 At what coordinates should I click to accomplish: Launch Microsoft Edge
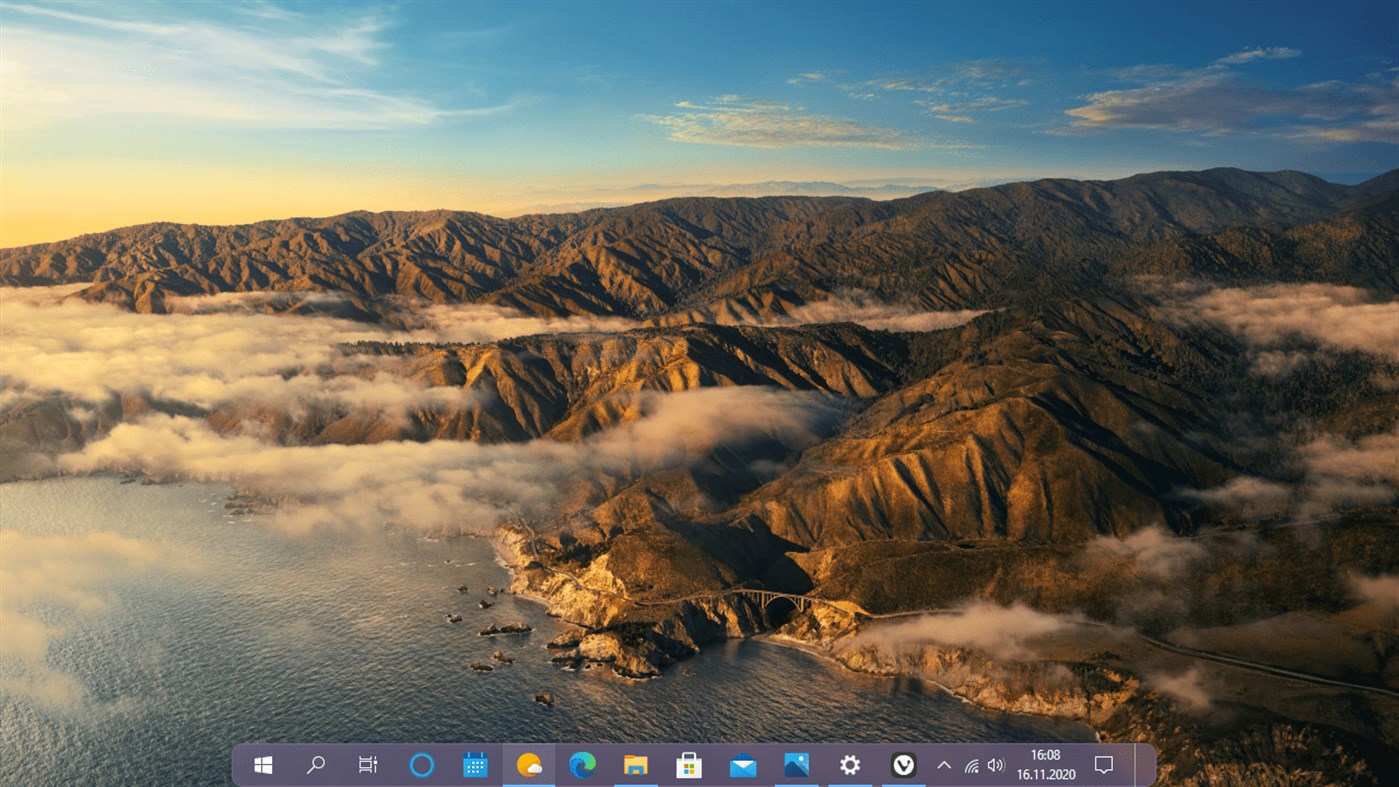coord(581,764)
